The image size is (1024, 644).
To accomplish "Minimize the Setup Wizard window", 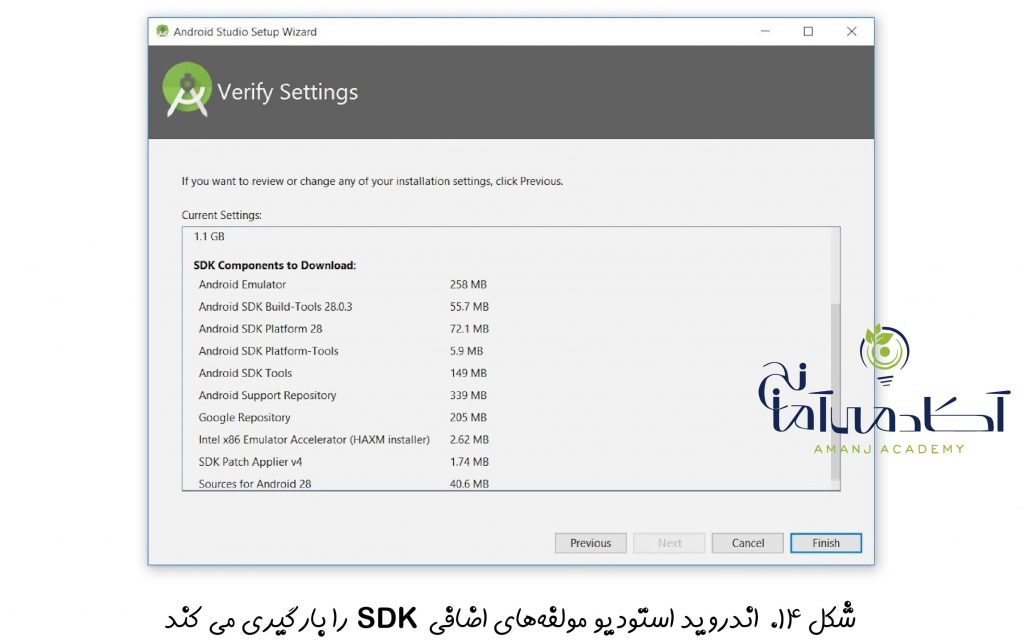I will click(x=765, y=31).
